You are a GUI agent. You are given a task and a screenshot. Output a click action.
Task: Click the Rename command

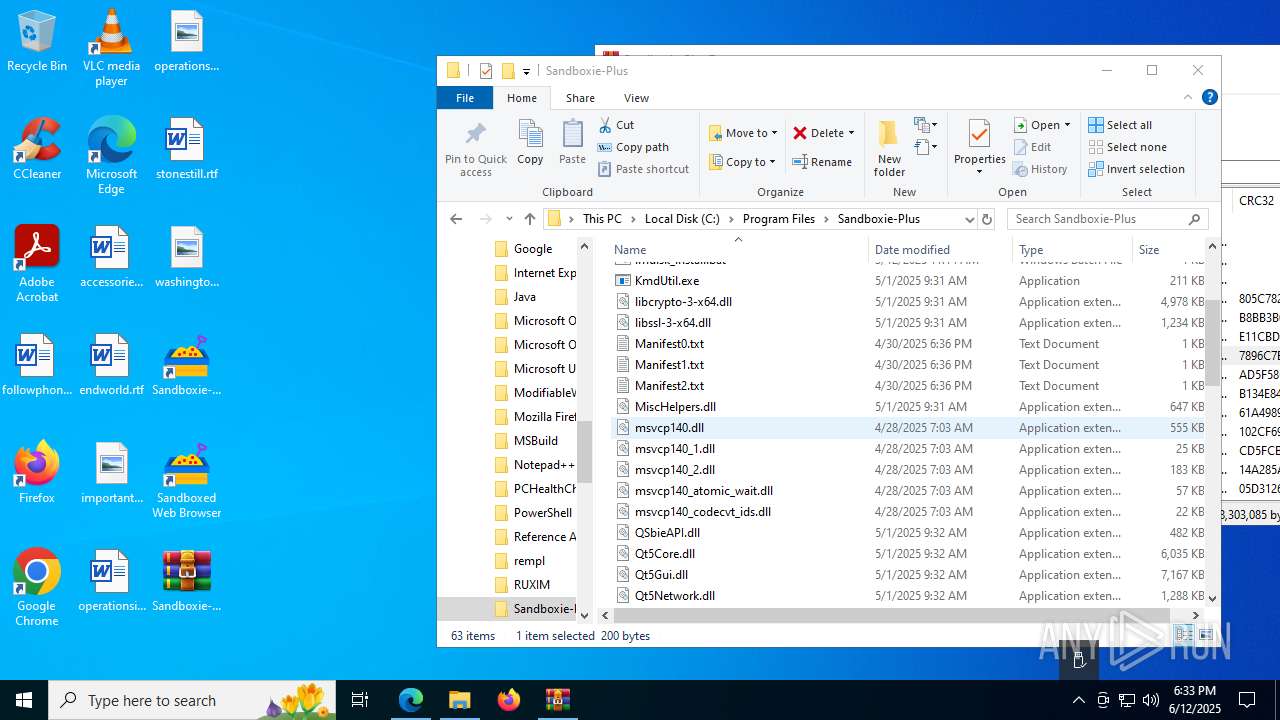822,162
